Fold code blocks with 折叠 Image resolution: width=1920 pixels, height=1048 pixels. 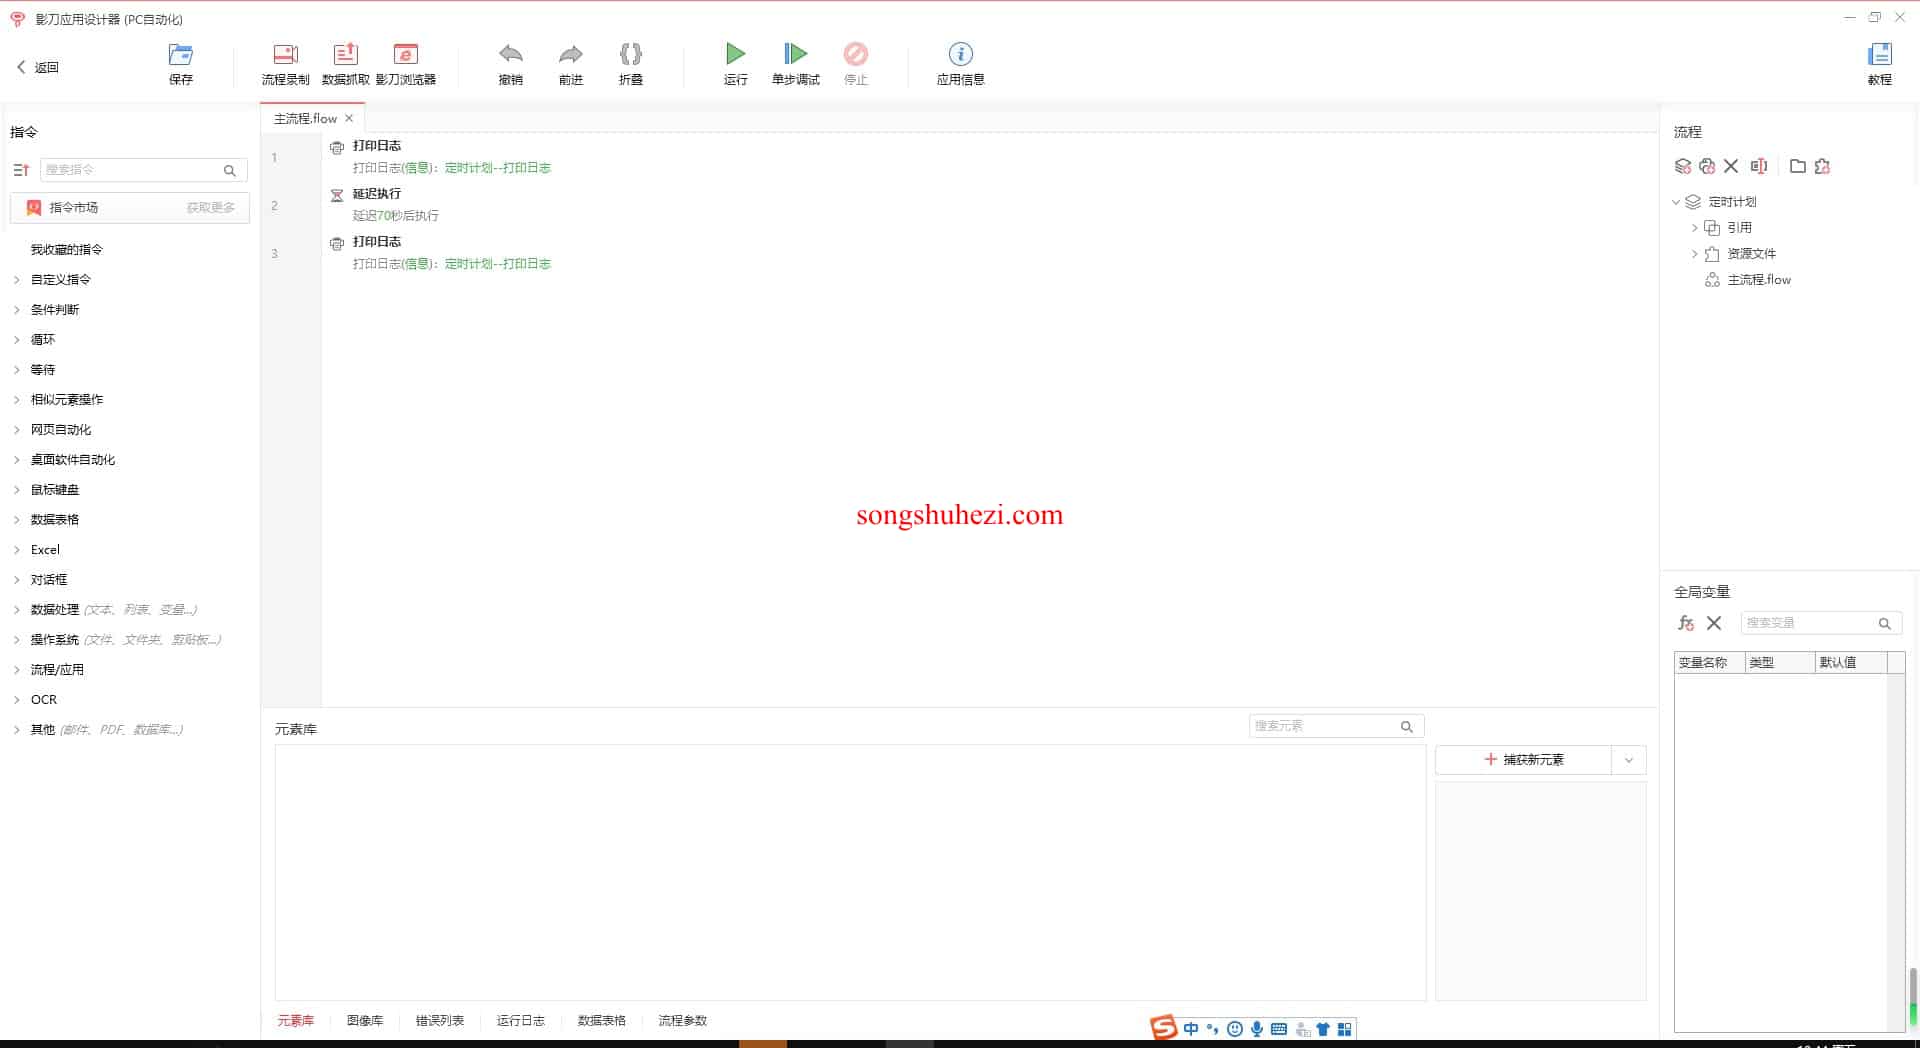click(x=631, y=64)
